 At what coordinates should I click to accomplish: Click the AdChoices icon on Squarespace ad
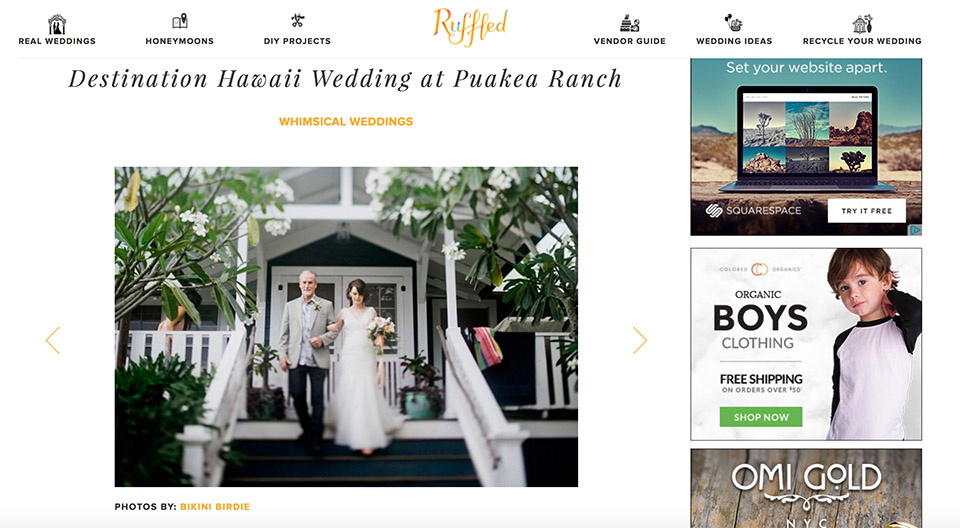click(915, 230)
